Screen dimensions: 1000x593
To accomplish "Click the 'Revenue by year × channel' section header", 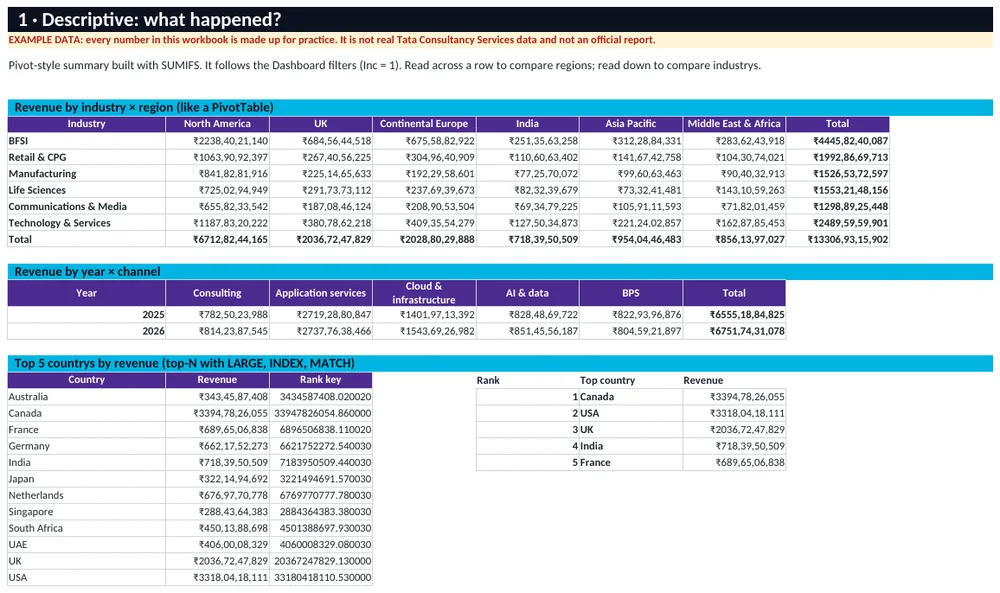I will tap(500, 272).
